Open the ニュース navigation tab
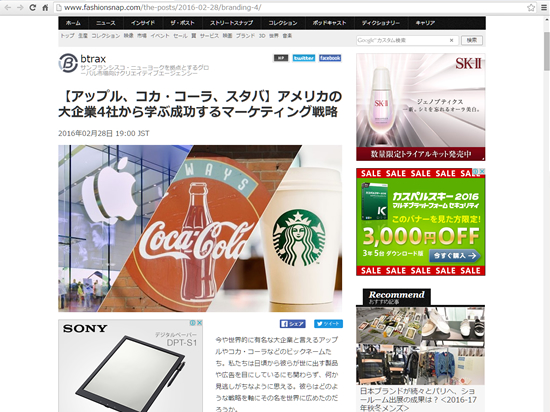This screenshot has width=550, height=412. tap(106, 23)
